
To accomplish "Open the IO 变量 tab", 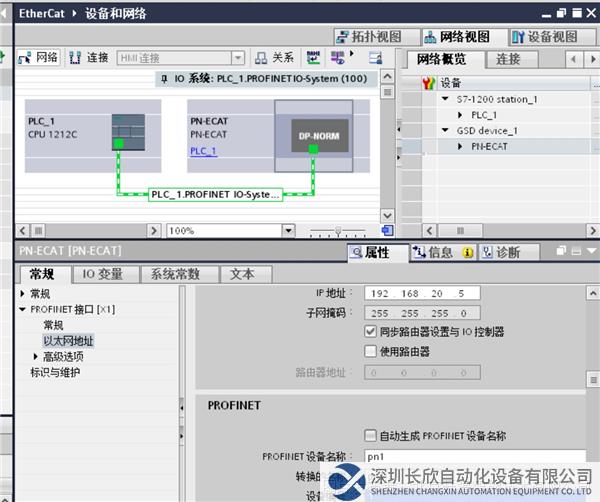I will point(102,274).
